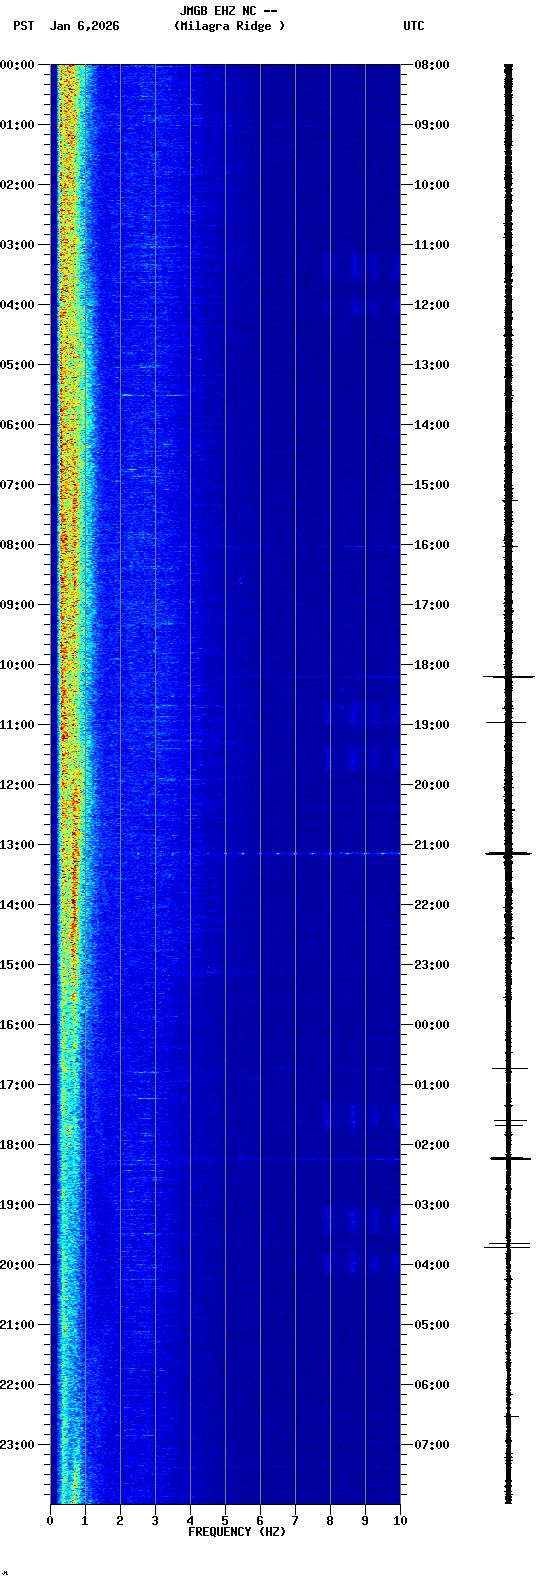This screenshot has height=1584, width=552.
Task: Click the seismogram spike near 11:00 PST
Action: pyautogui.click(x=506, y=722)
